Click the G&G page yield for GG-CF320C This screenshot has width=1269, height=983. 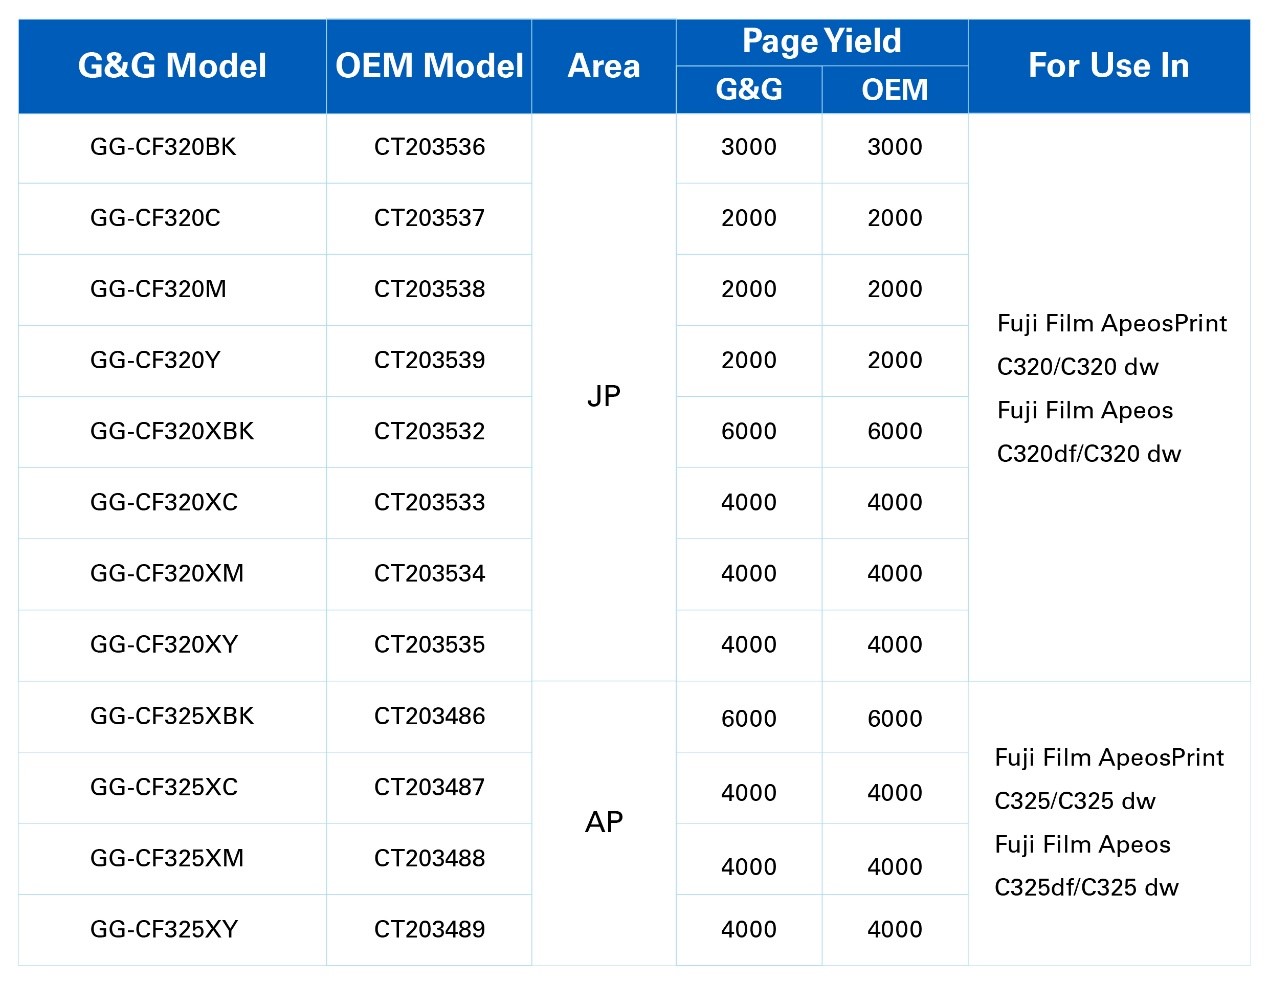tap(749, 218)
